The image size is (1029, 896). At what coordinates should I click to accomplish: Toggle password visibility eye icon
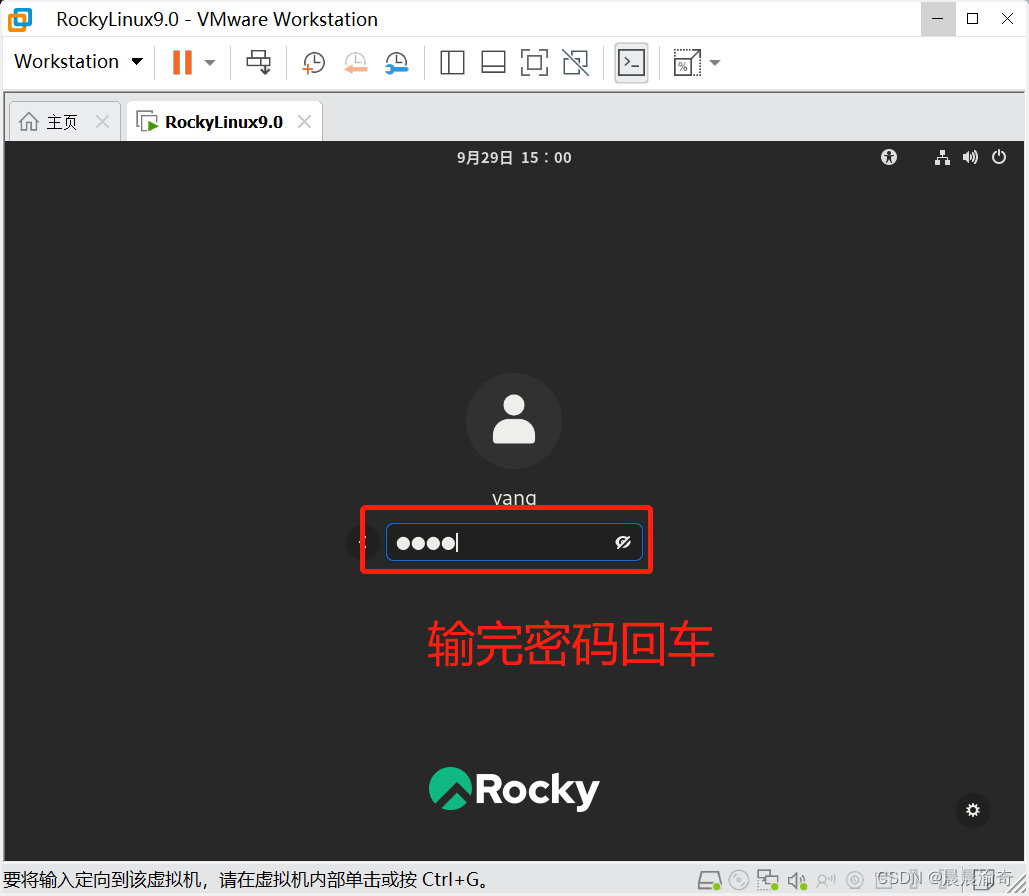pos(623,542)
